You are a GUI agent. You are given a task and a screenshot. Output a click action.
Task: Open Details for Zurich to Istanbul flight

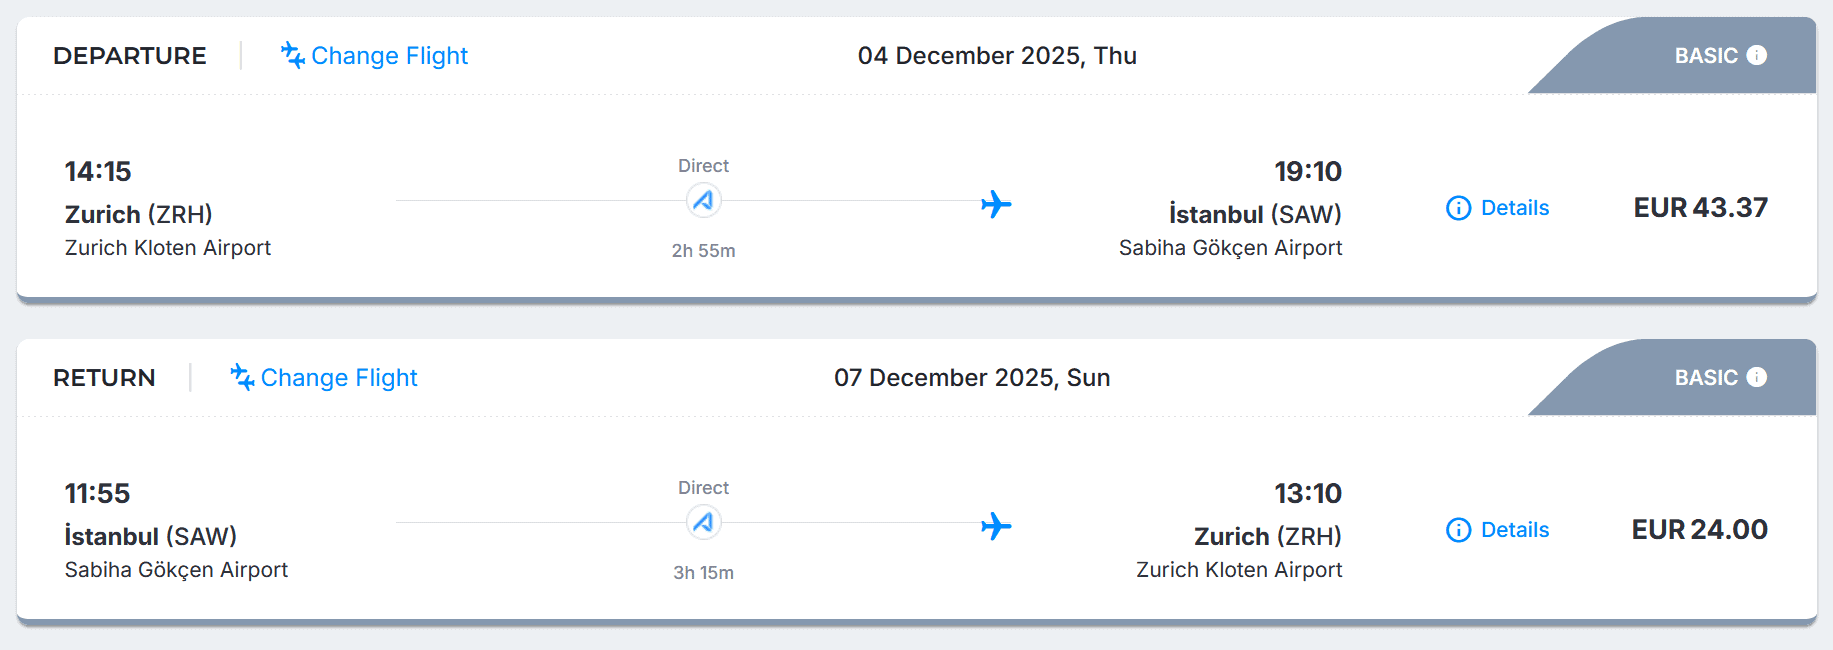click(x=1514, y=208)
